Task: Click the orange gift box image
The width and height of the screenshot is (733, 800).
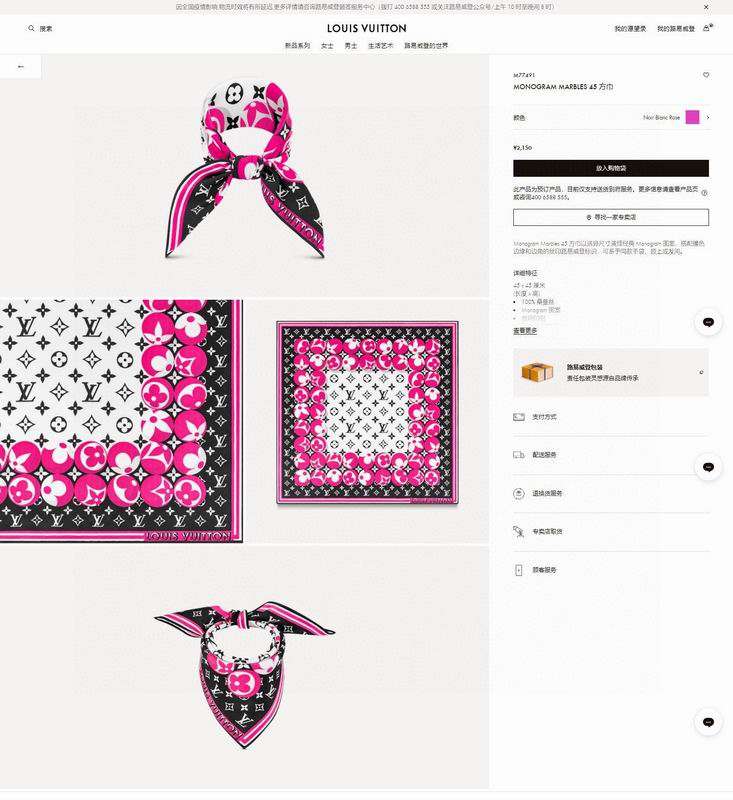Action: point(537,372)
